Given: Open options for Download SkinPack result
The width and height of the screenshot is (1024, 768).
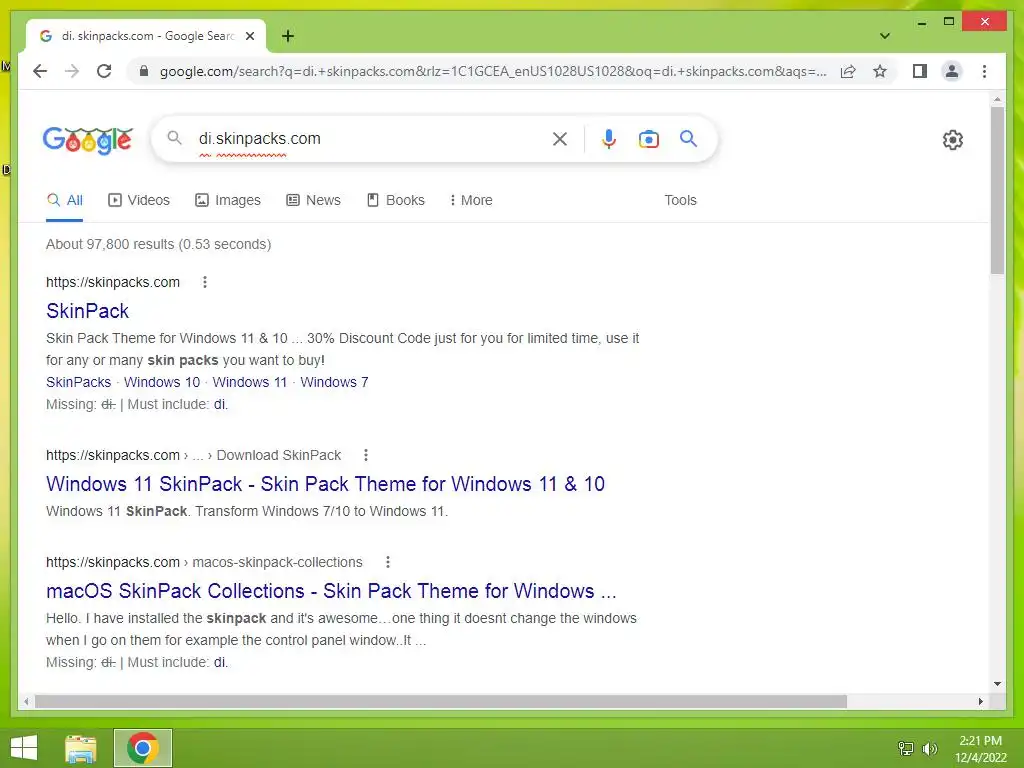Looking at the screenshot, I should pos(366,455).
